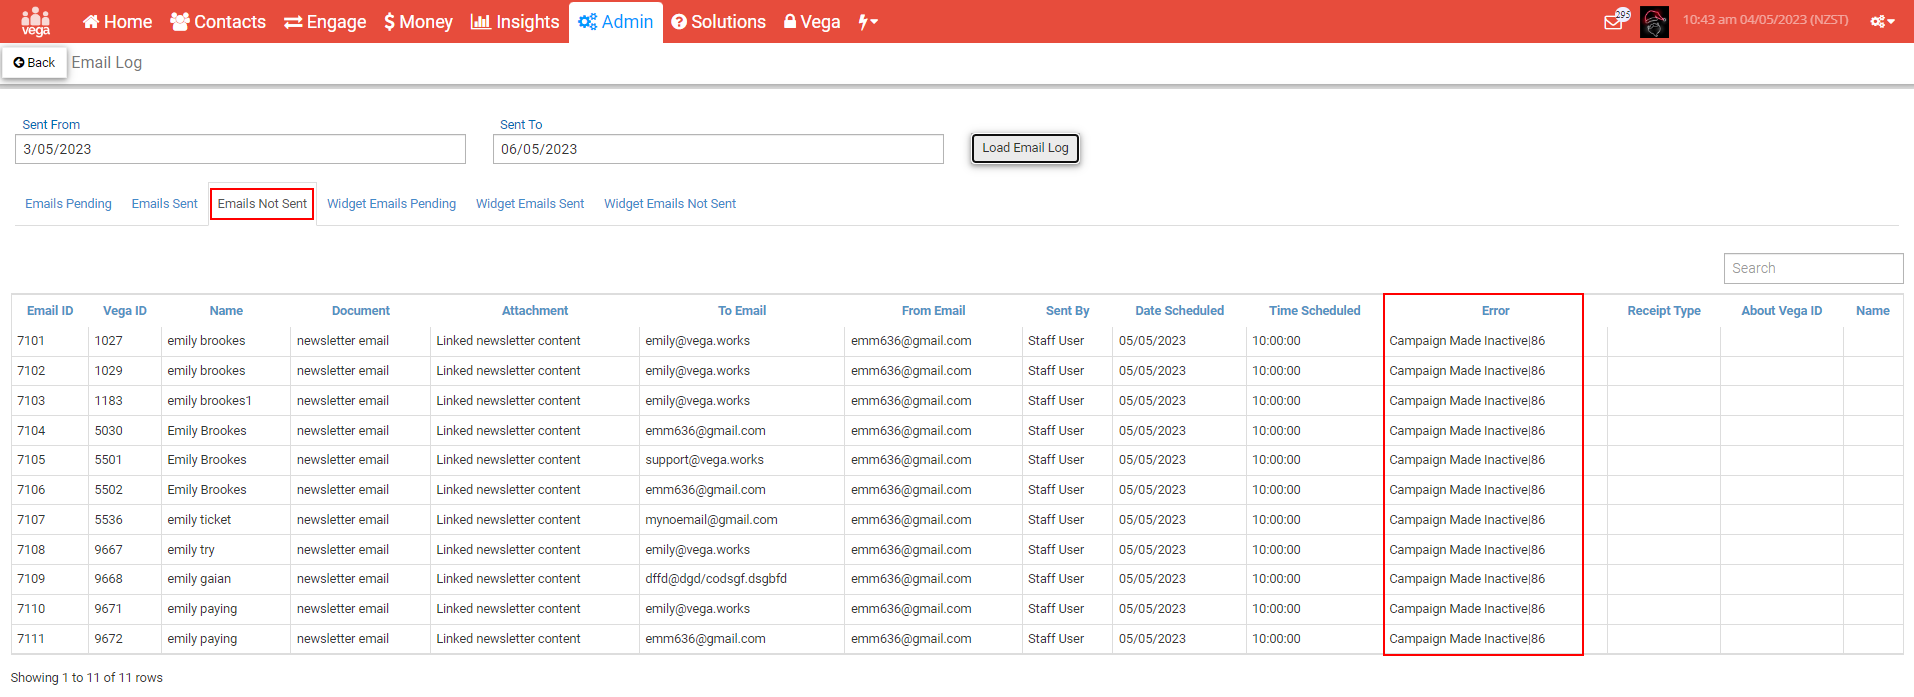Select name emily try in row 7108
This screenshot has height=697, width=1914.
191,550
